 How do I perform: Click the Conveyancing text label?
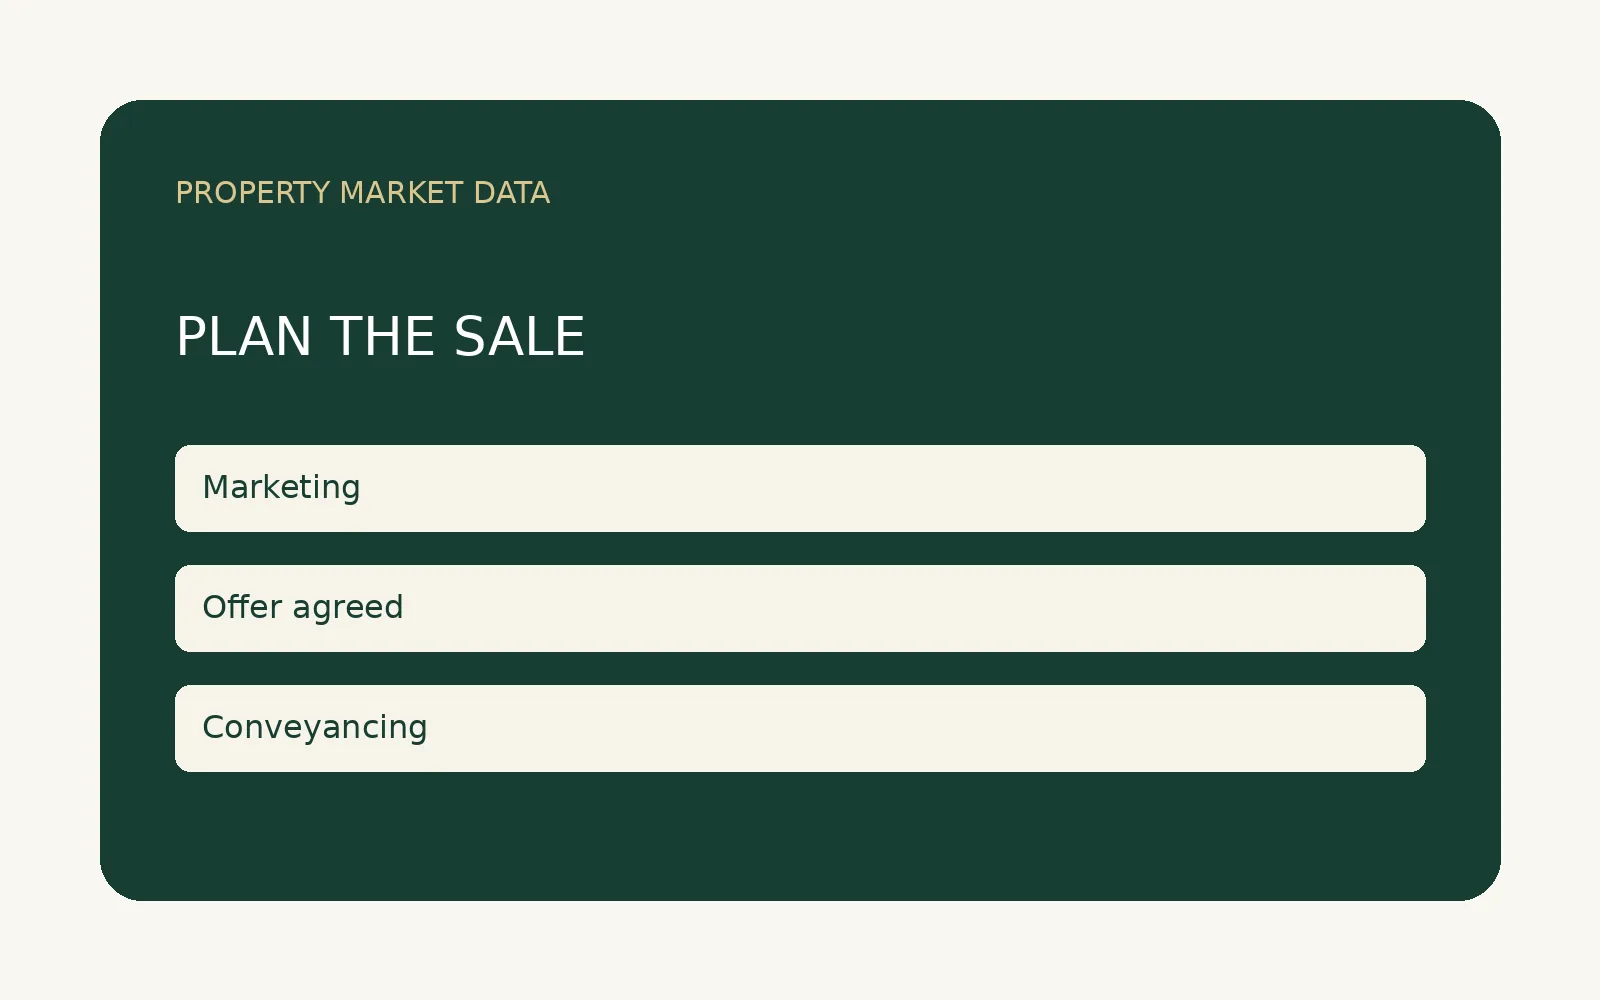pos(315,728)
